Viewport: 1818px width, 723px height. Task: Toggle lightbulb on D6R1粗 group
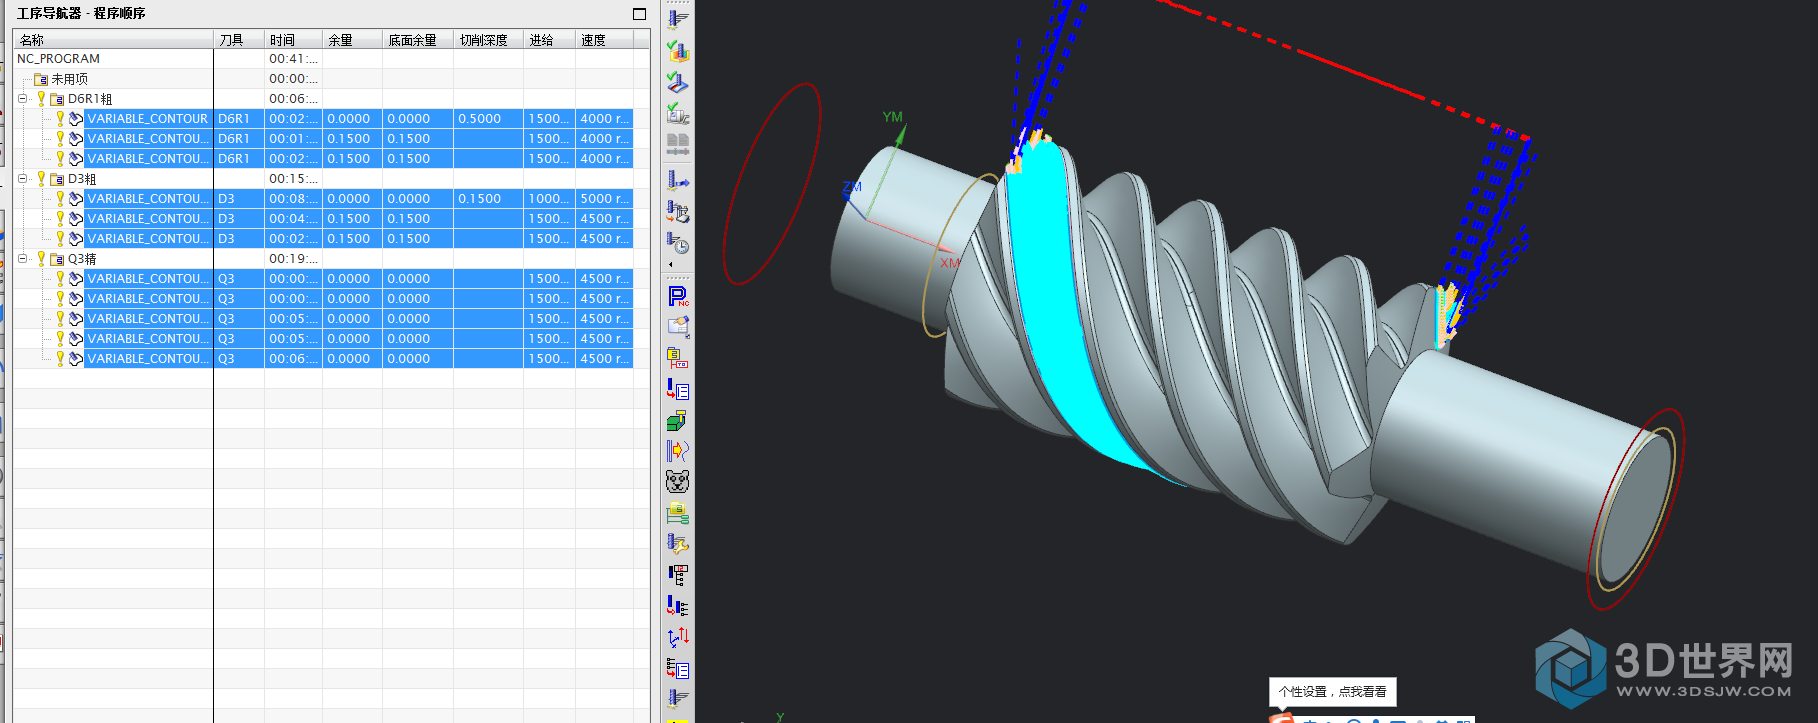(x=41, y=98)
